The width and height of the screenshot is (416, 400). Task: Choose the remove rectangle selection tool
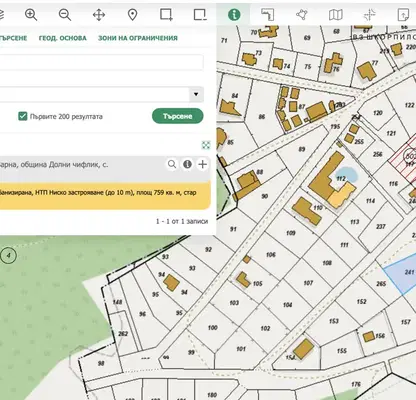click(x=200, y=15)
